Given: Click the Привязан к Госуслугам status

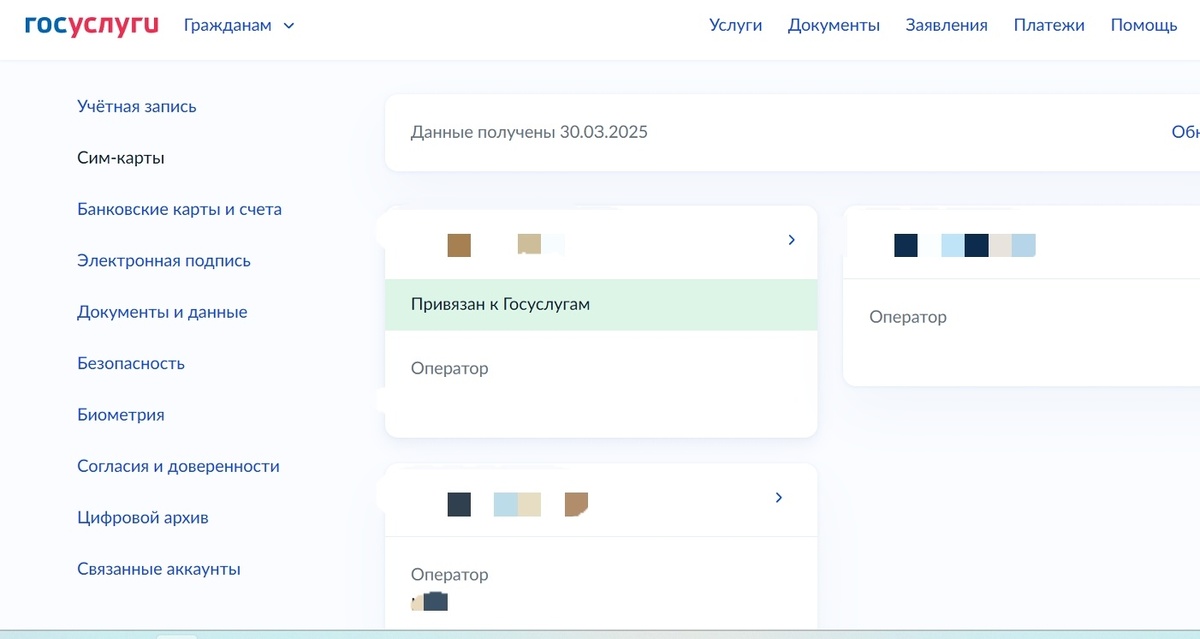Looking at the screenshot, I should point(601,304).
